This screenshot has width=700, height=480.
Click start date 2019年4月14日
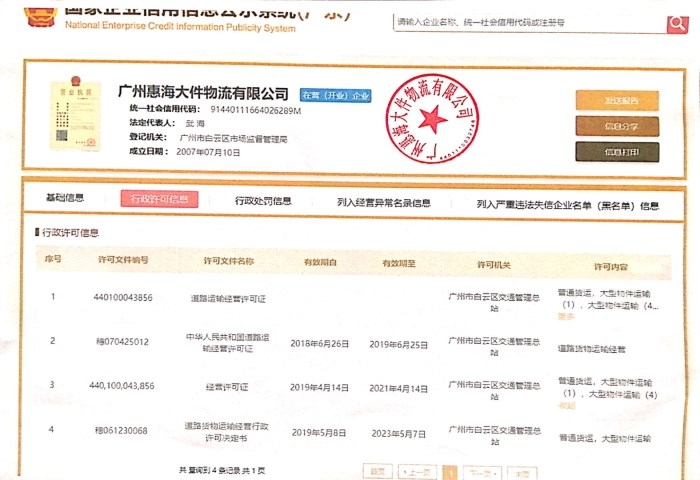(319, 387)
